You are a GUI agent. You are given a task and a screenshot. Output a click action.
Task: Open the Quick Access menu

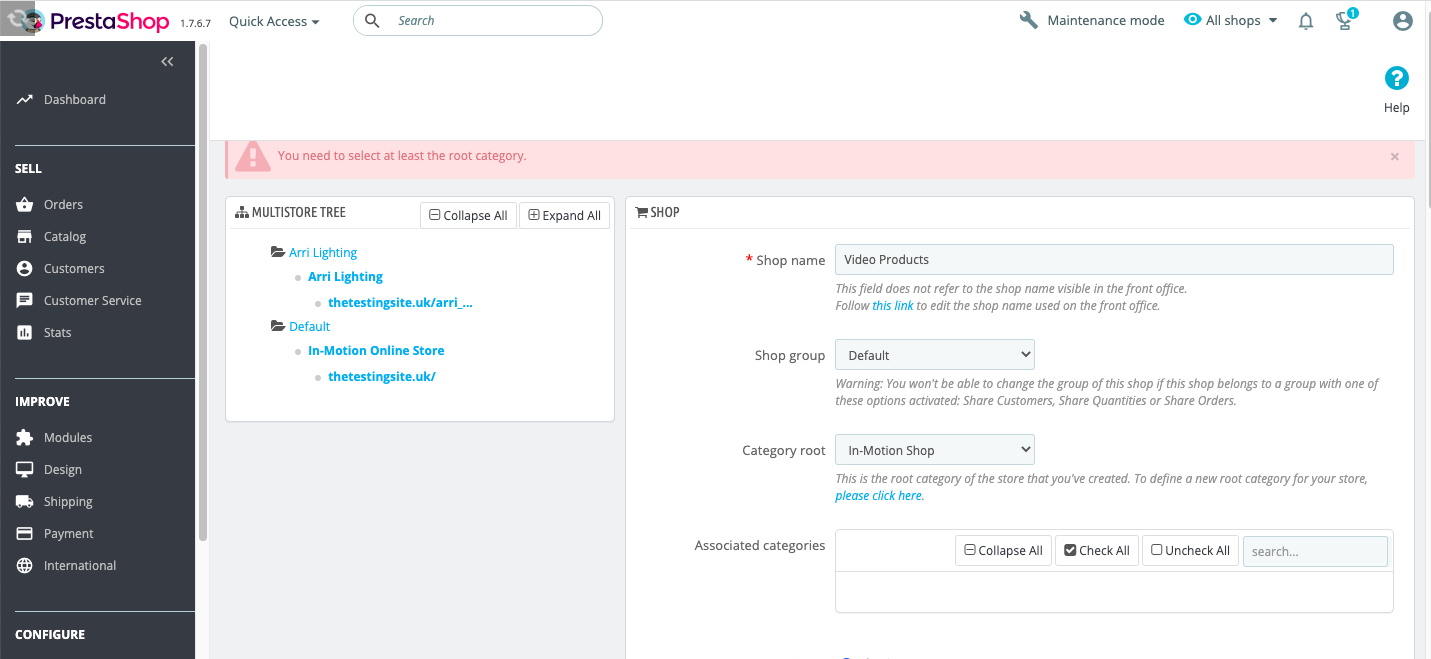[274, 21]
